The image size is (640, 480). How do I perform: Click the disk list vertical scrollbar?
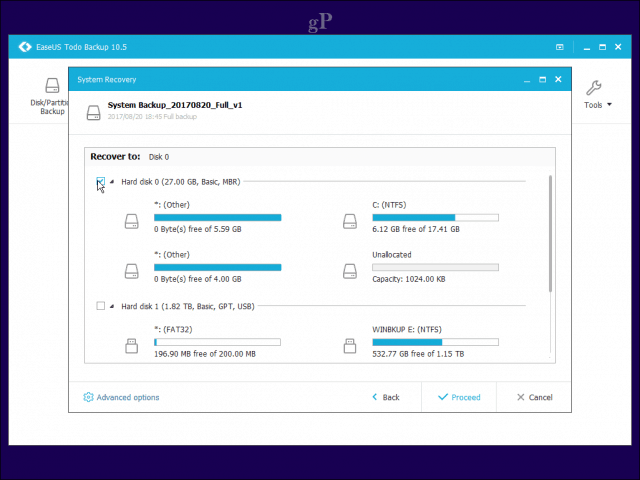click(x=550, y=233)
